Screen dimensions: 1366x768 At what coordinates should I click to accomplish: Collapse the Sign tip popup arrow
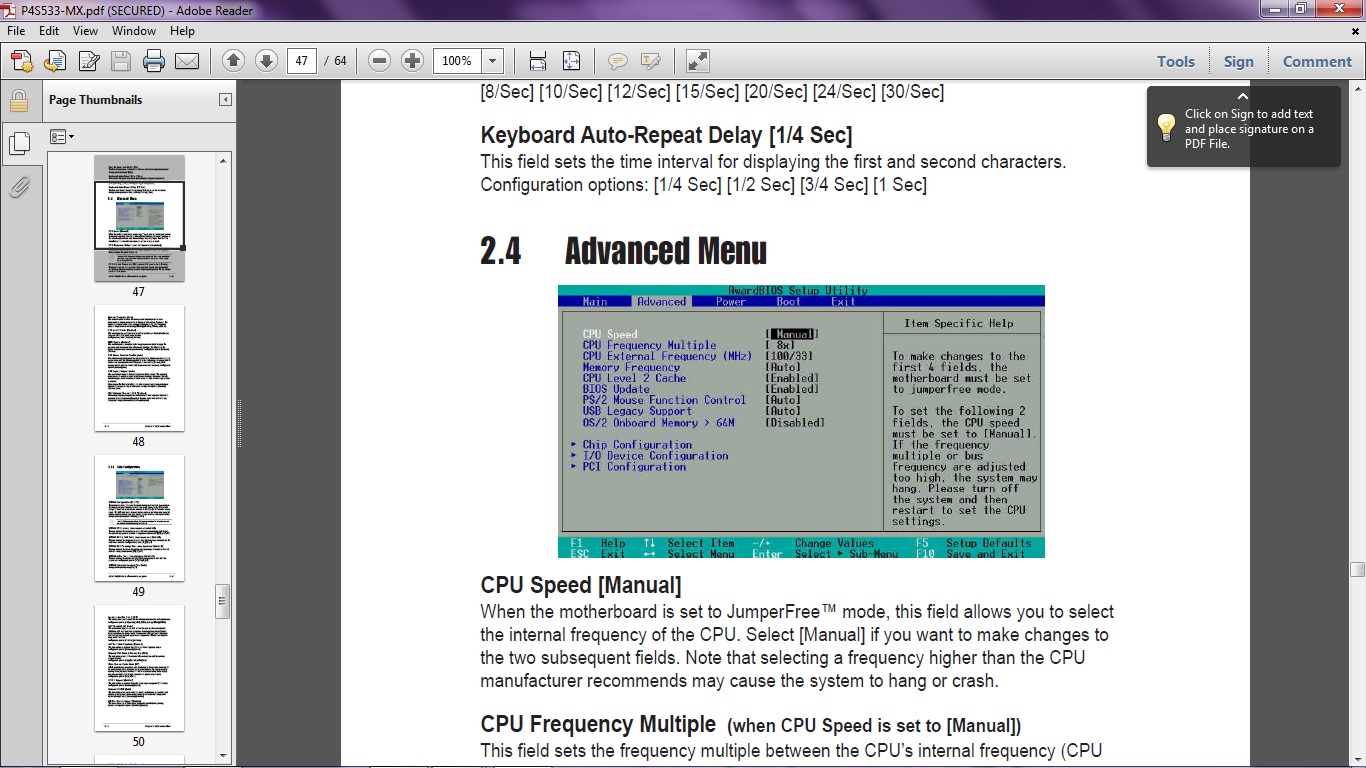point(1243,97)
